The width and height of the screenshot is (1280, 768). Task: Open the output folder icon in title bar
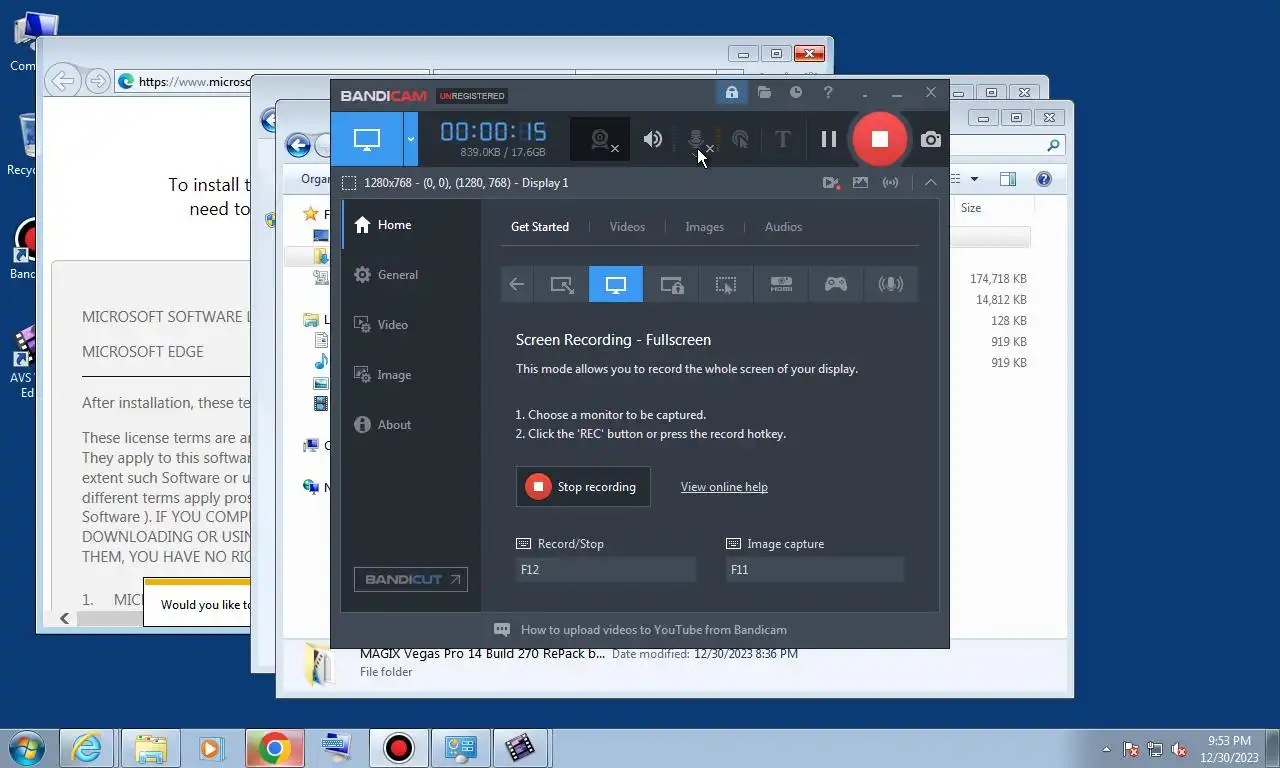pos(764,93)
